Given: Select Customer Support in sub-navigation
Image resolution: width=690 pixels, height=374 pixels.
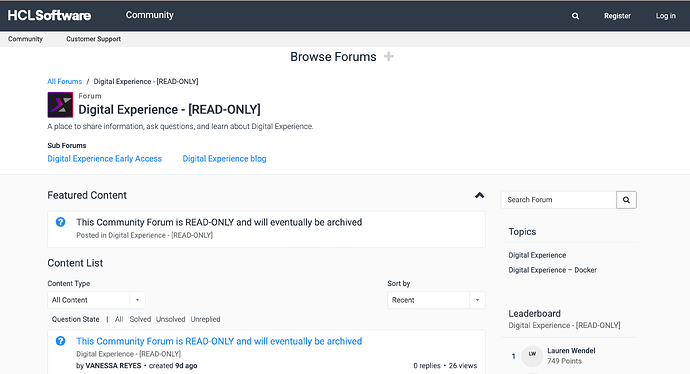Looking at the screenshot, I should tap(93, 39).
